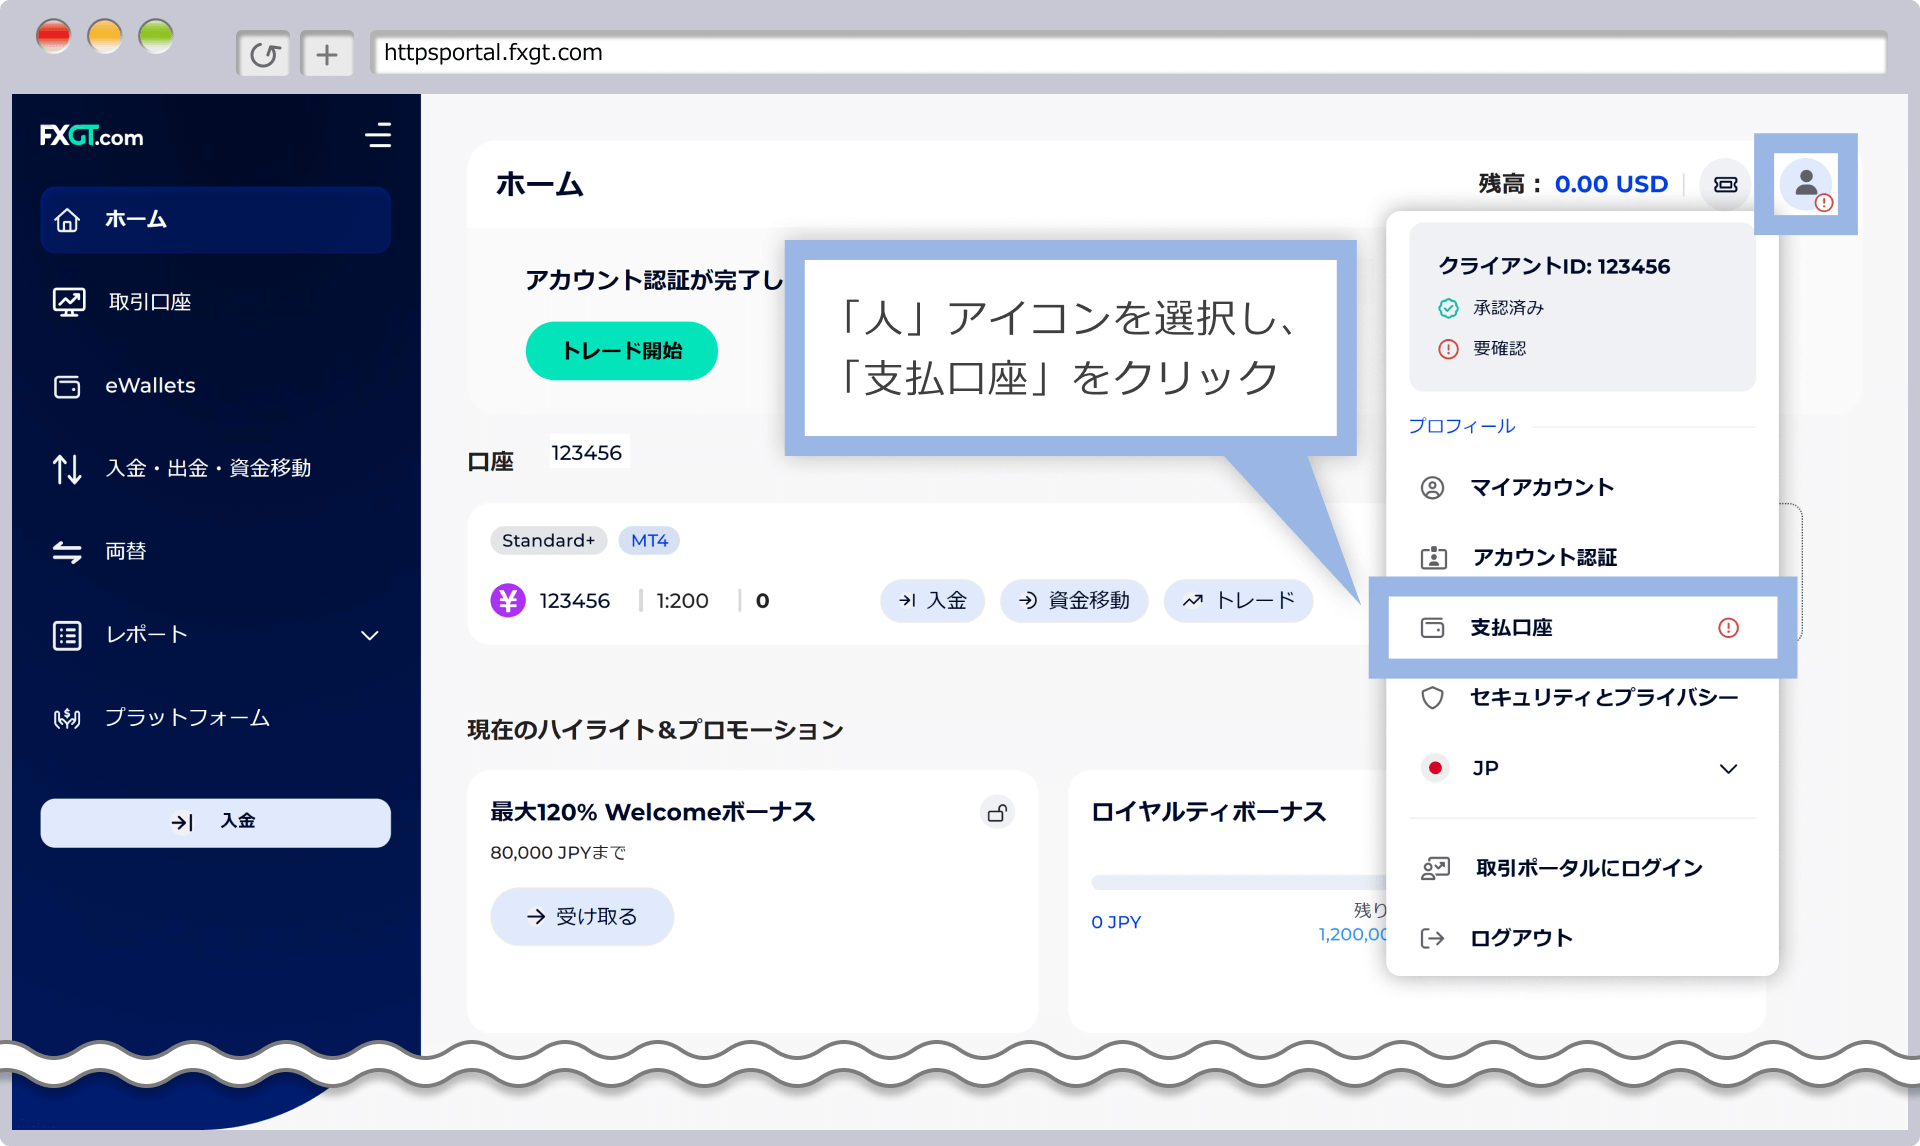Select the 両替 exchange icon
This screenshot has height=1146, width=1920.
point(67,551)
